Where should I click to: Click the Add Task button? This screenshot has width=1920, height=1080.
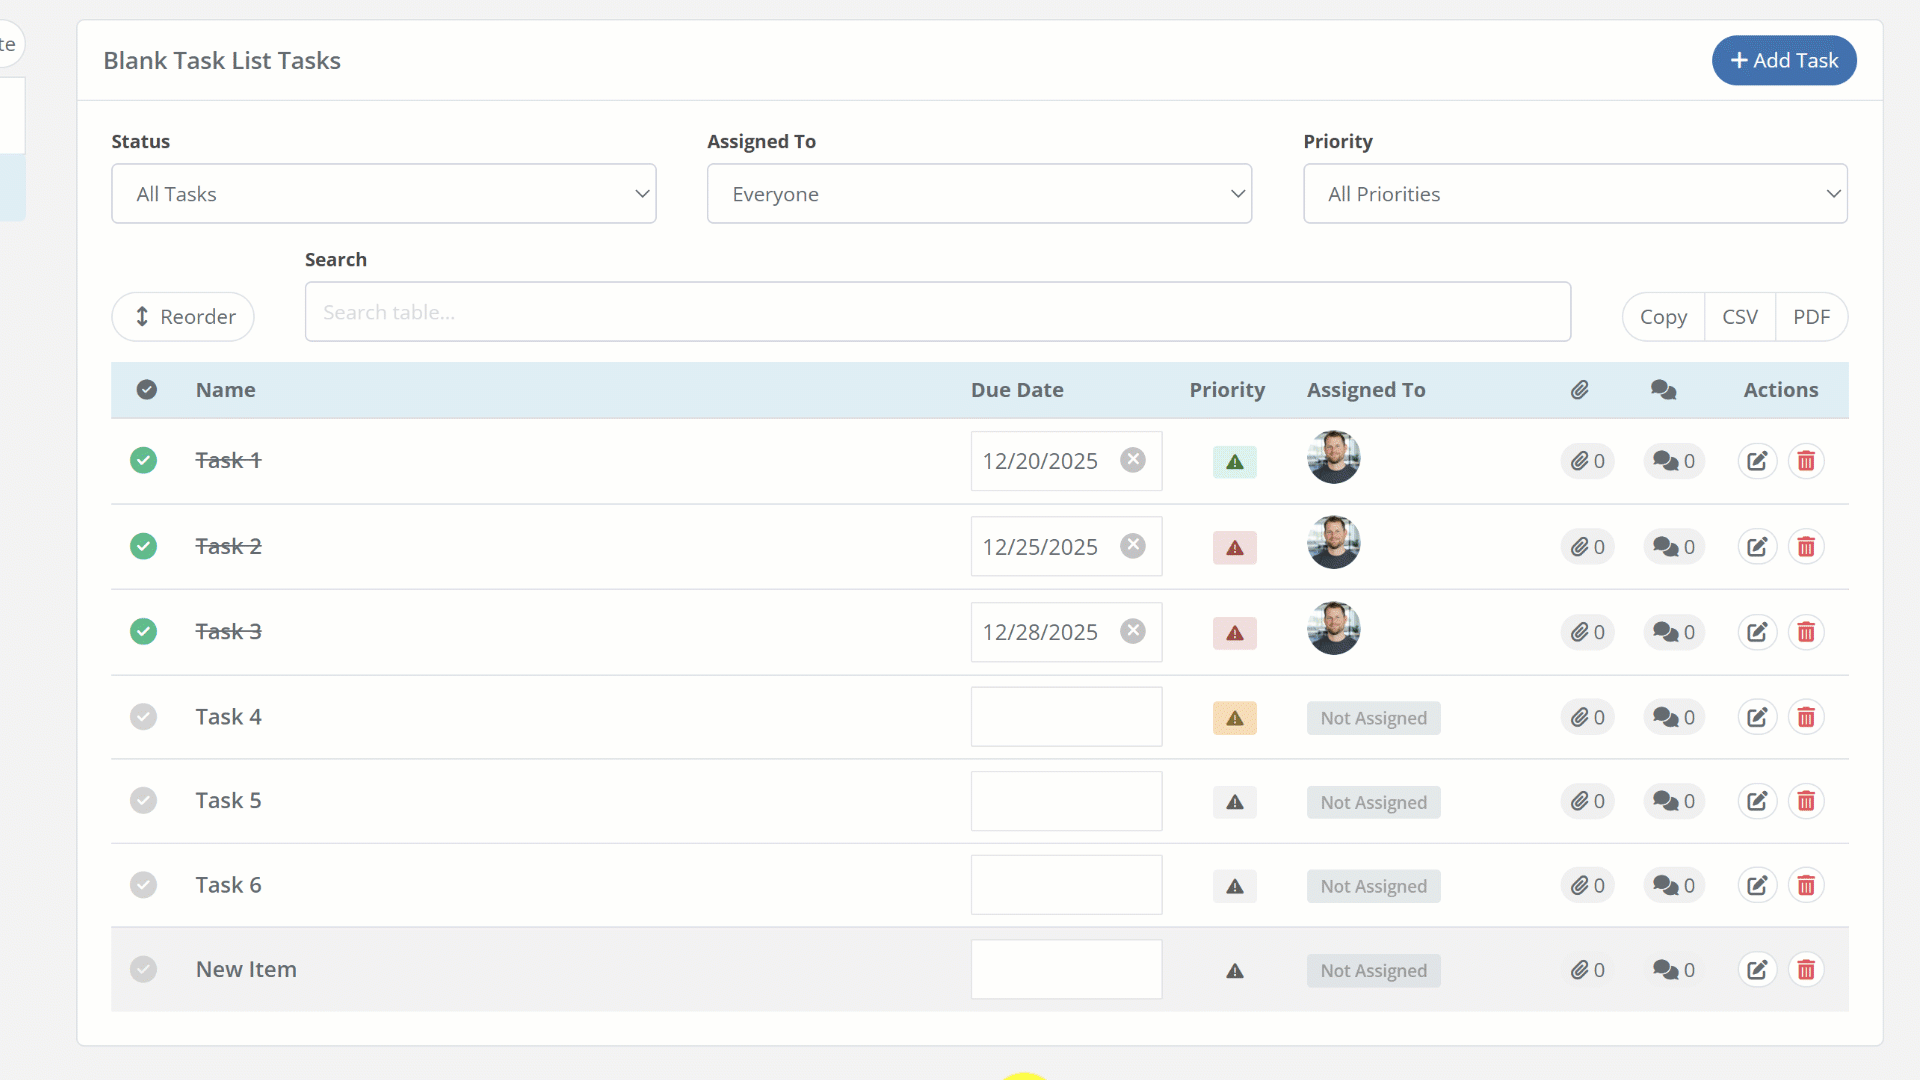click(x=1784, y=60)
